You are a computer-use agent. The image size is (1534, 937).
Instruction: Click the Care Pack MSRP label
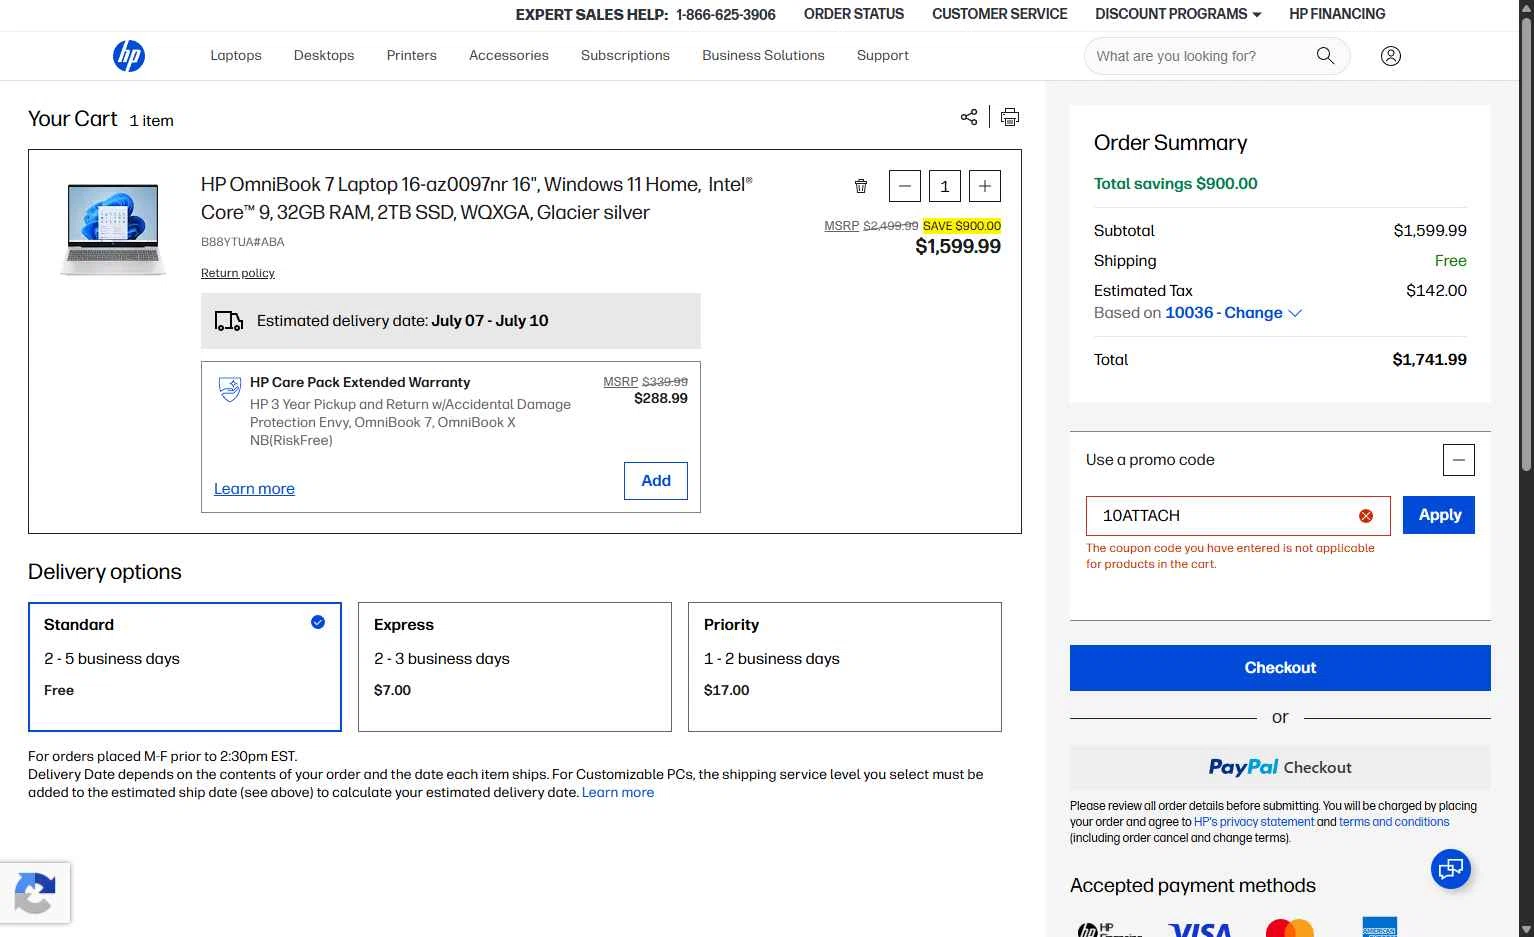click(620, 382)
